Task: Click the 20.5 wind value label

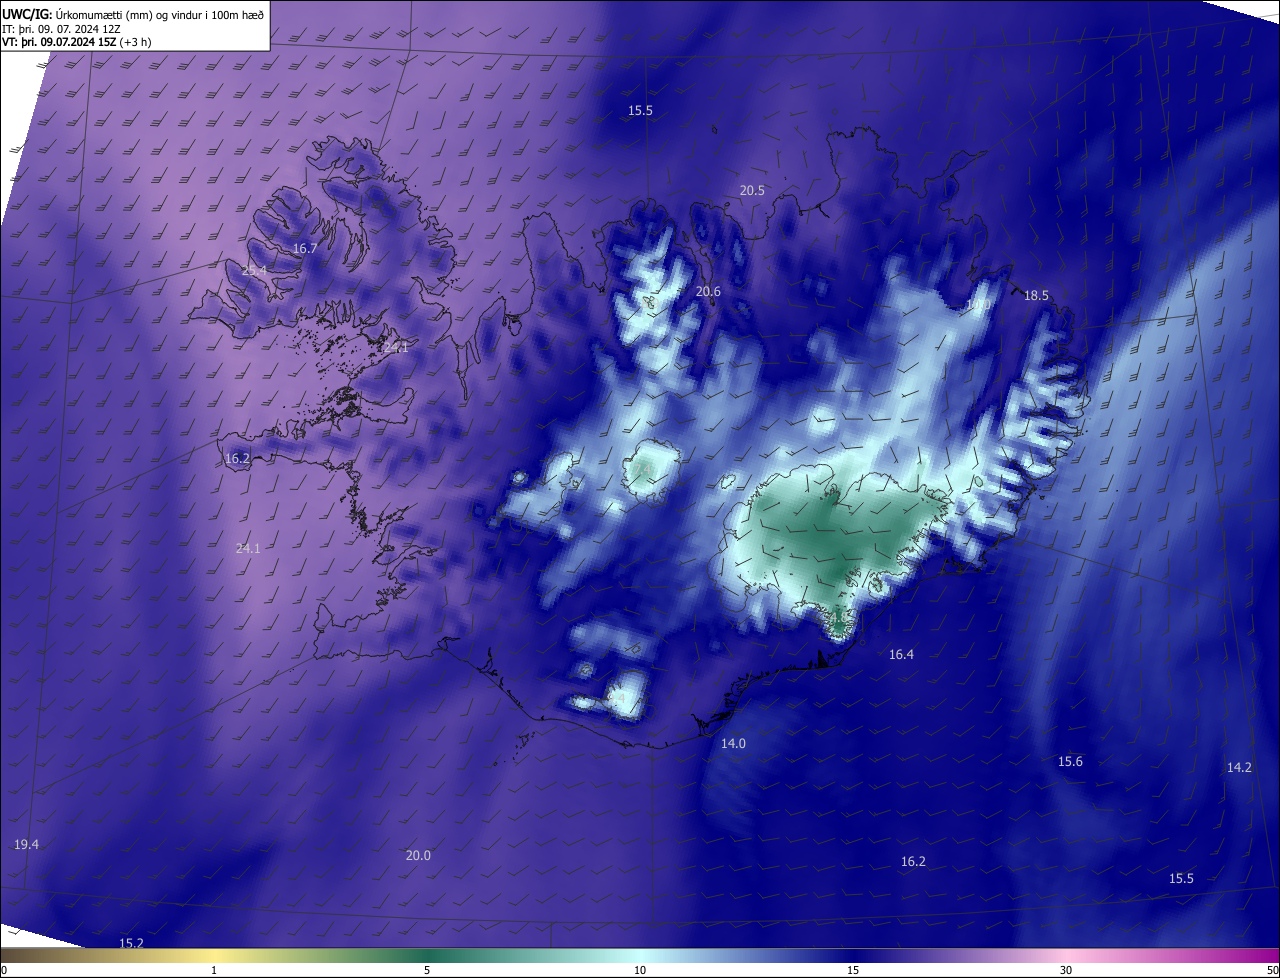Action: [752, 190]
